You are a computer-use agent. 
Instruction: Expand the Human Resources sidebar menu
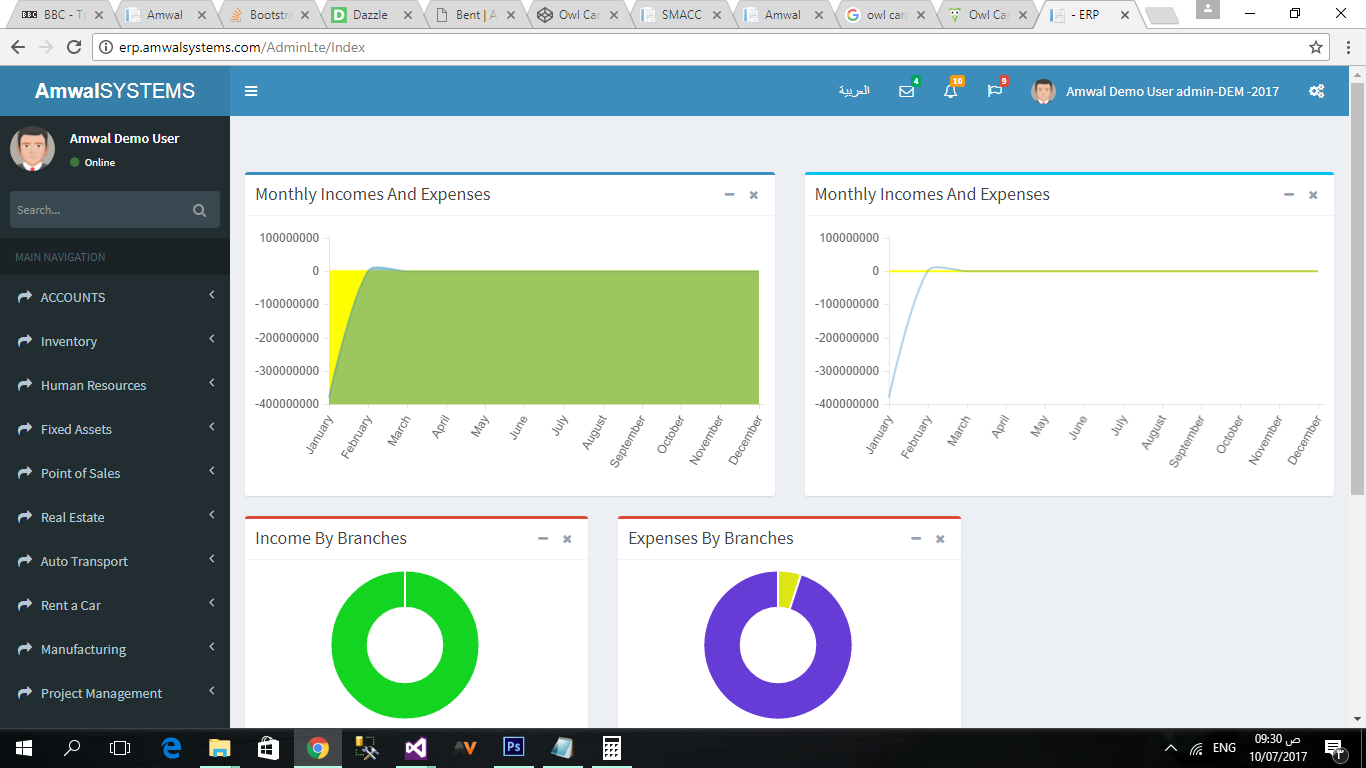click(x=93, y=385)
